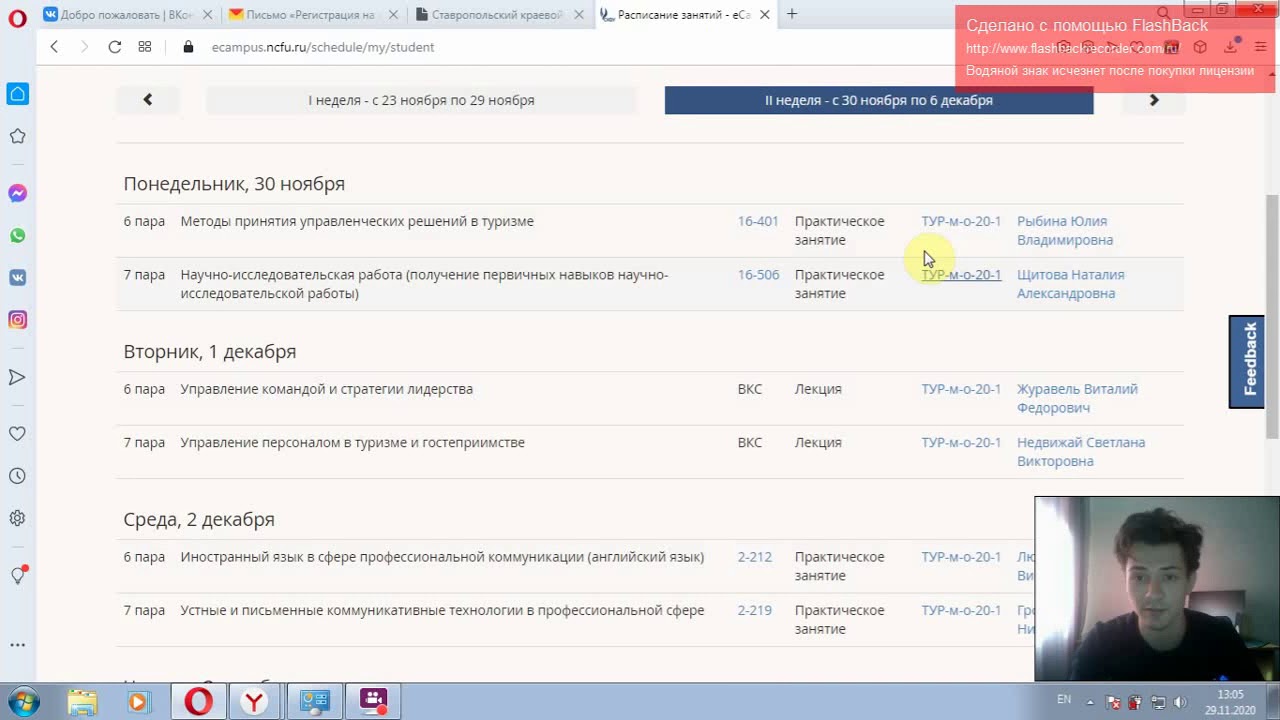The image size is (1280, 720).
Task: Switch to the 'Письмо «Регистрация на' tab
Action: click(x=314, y=15)
